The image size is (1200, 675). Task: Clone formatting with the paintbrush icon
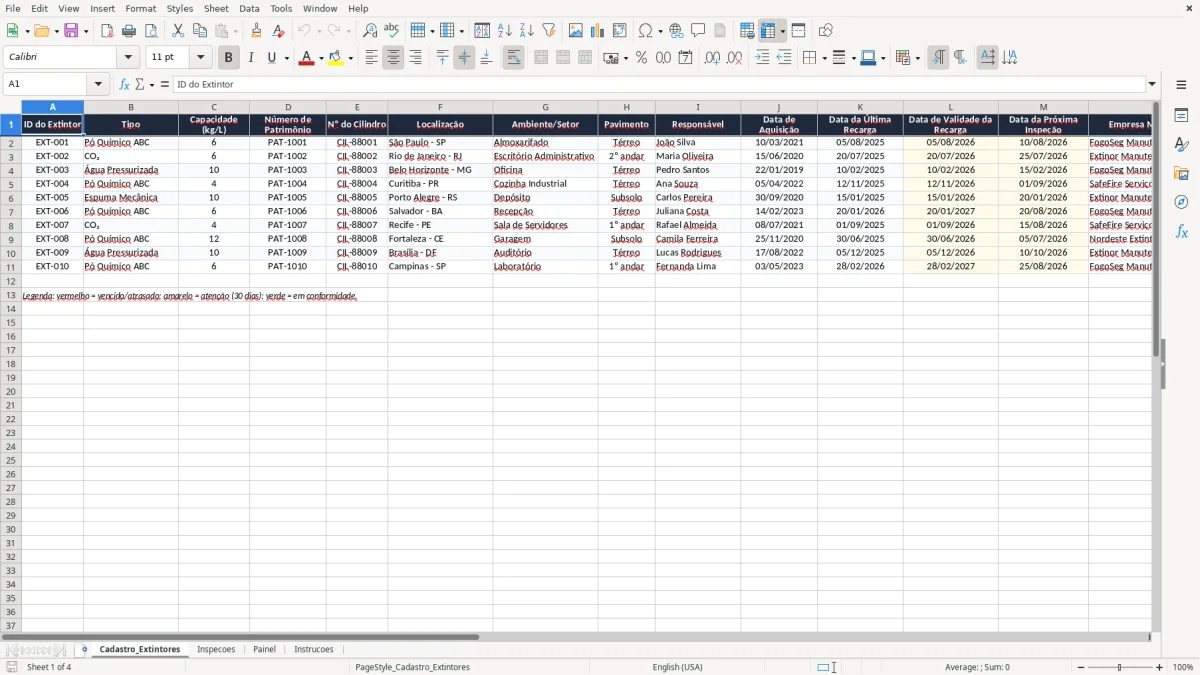[257, 31]
